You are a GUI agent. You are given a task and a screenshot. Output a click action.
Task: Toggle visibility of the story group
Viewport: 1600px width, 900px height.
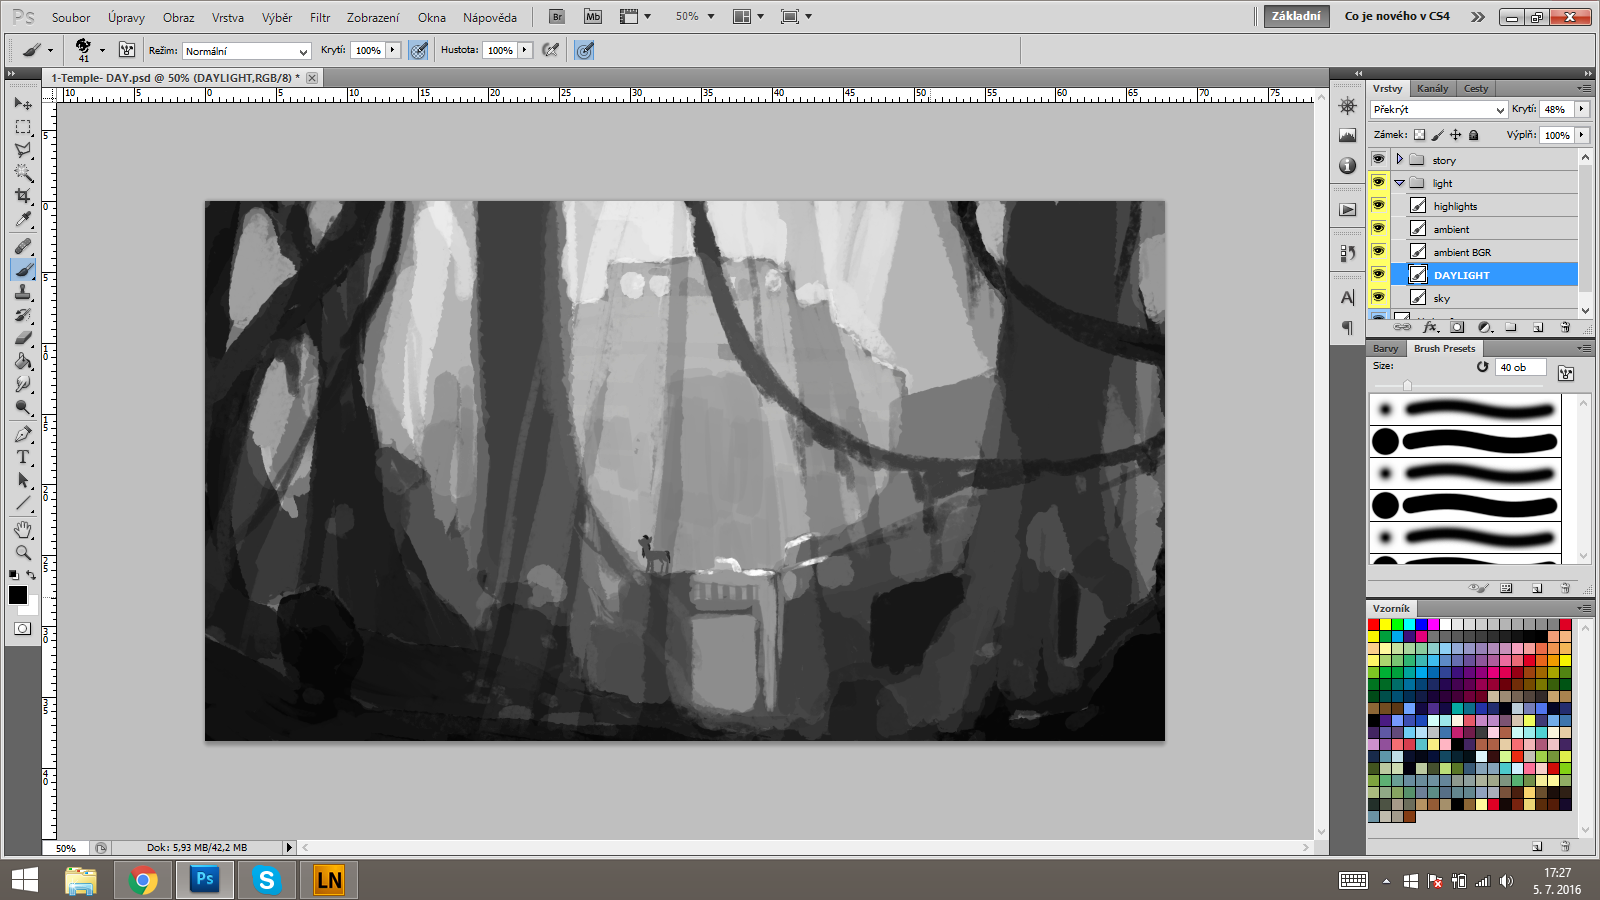[1378, 160]
